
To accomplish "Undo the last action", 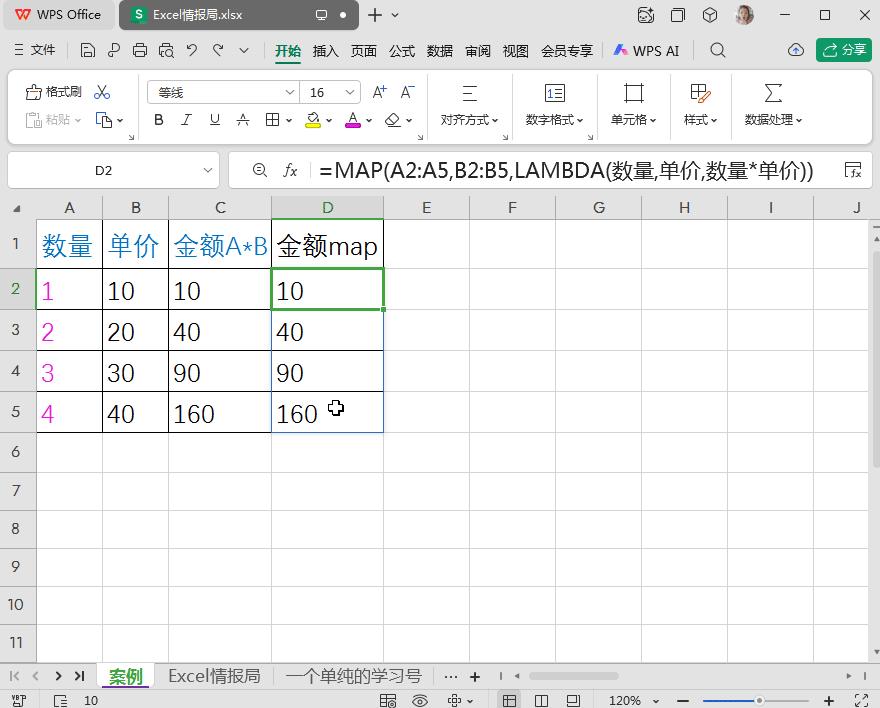I will [x=192, y=50].
